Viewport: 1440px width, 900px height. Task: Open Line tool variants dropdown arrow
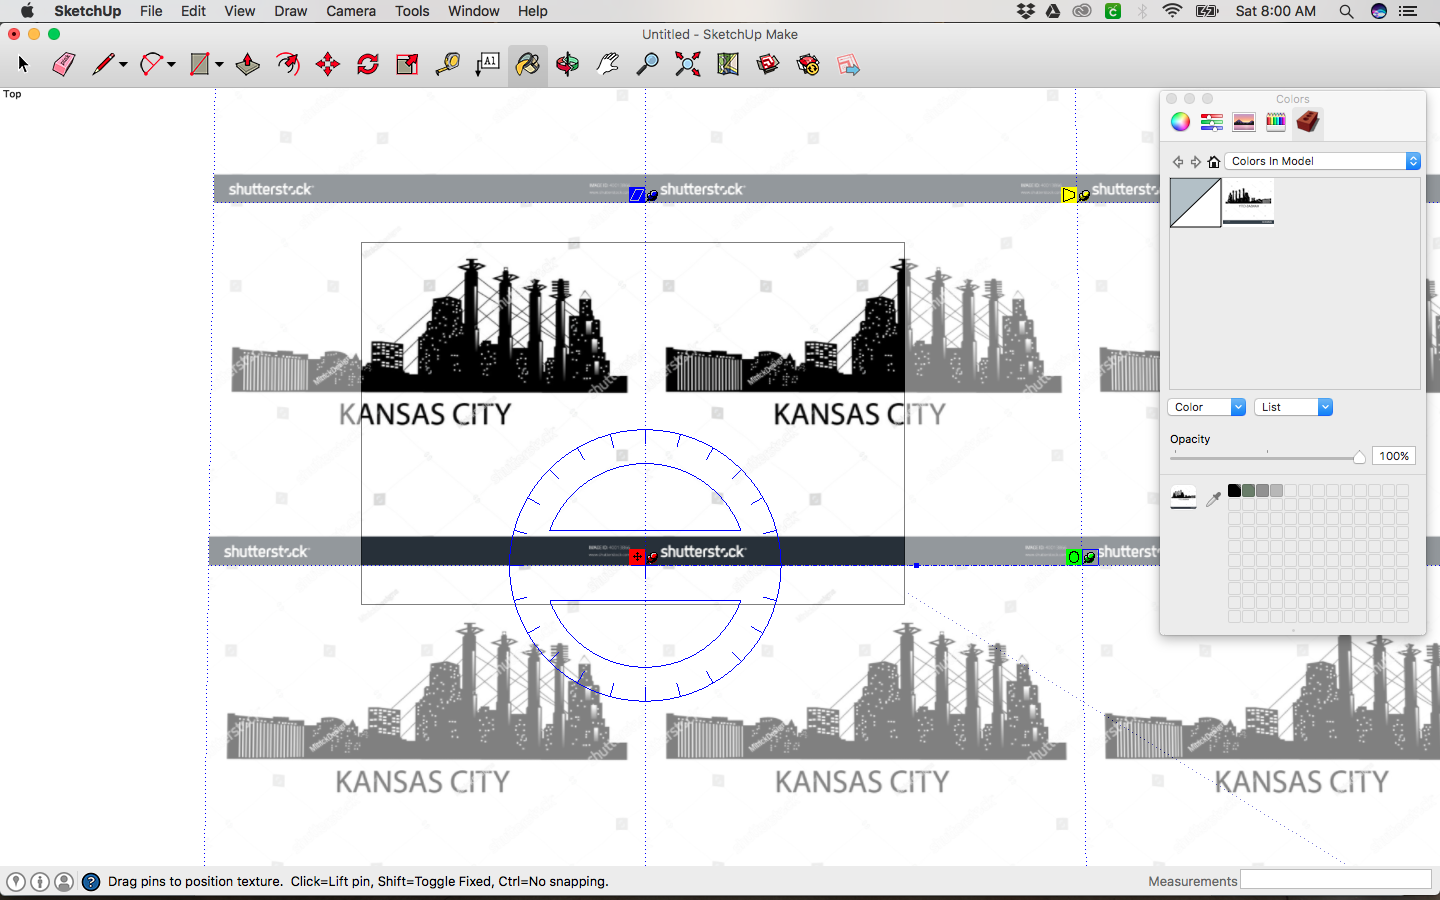pos(124,65)
